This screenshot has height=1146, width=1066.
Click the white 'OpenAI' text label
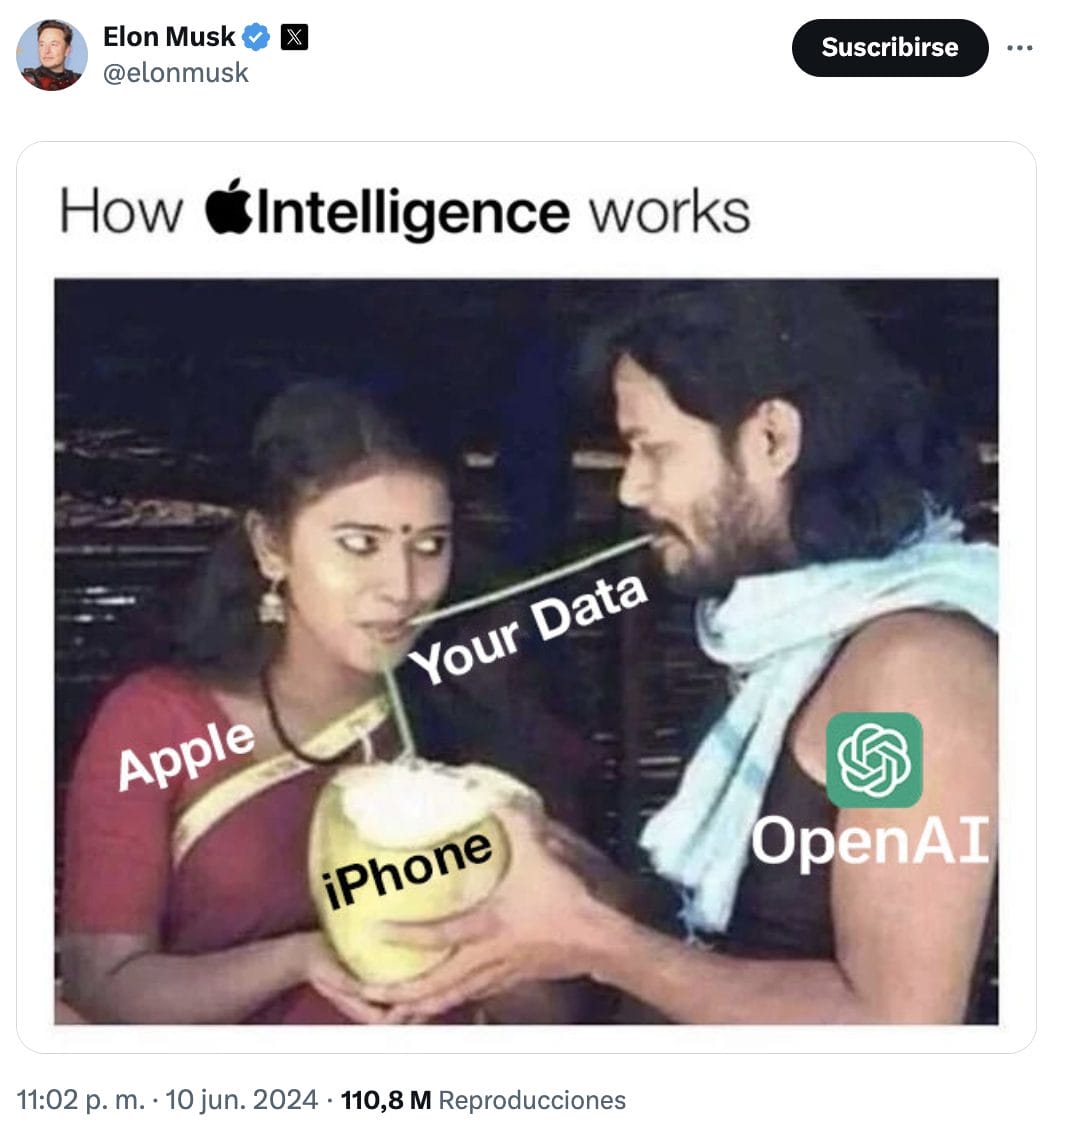click(870, 842)
